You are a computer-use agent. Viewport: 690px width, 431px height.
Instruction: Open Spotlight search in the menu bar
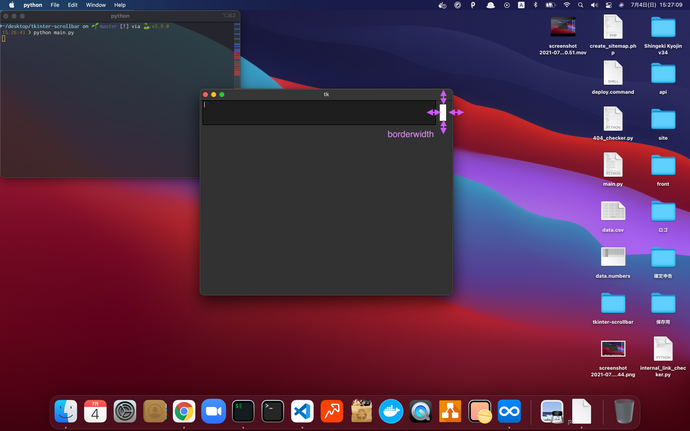click(580, 5)
